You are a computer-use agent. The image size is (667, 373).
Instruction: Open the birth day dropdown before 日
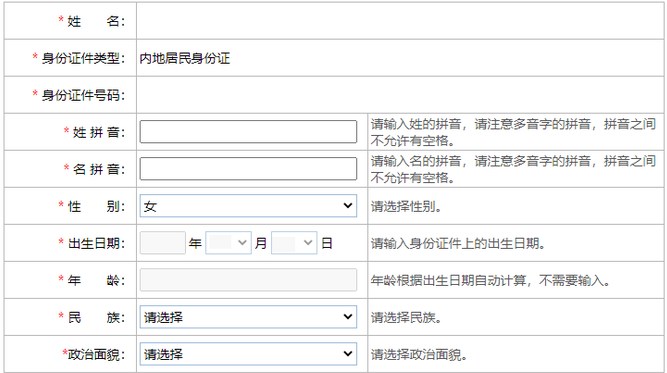tap(294, 243)
